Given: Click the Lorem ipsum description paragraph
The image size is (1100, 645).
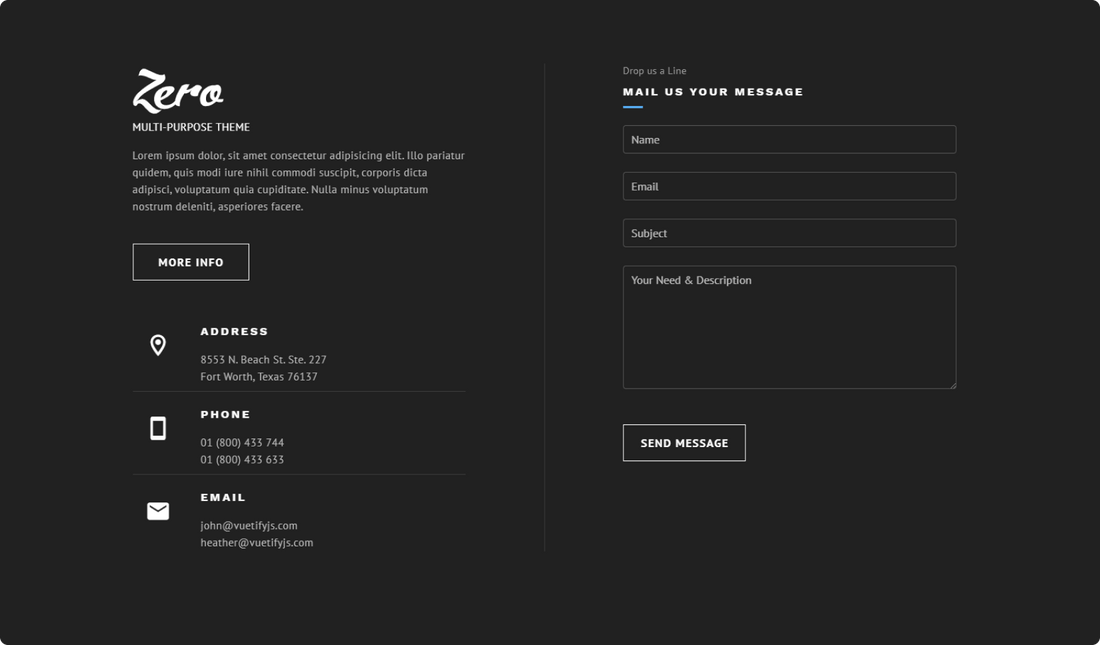Looking at the screenshot, I should [299, 181].
